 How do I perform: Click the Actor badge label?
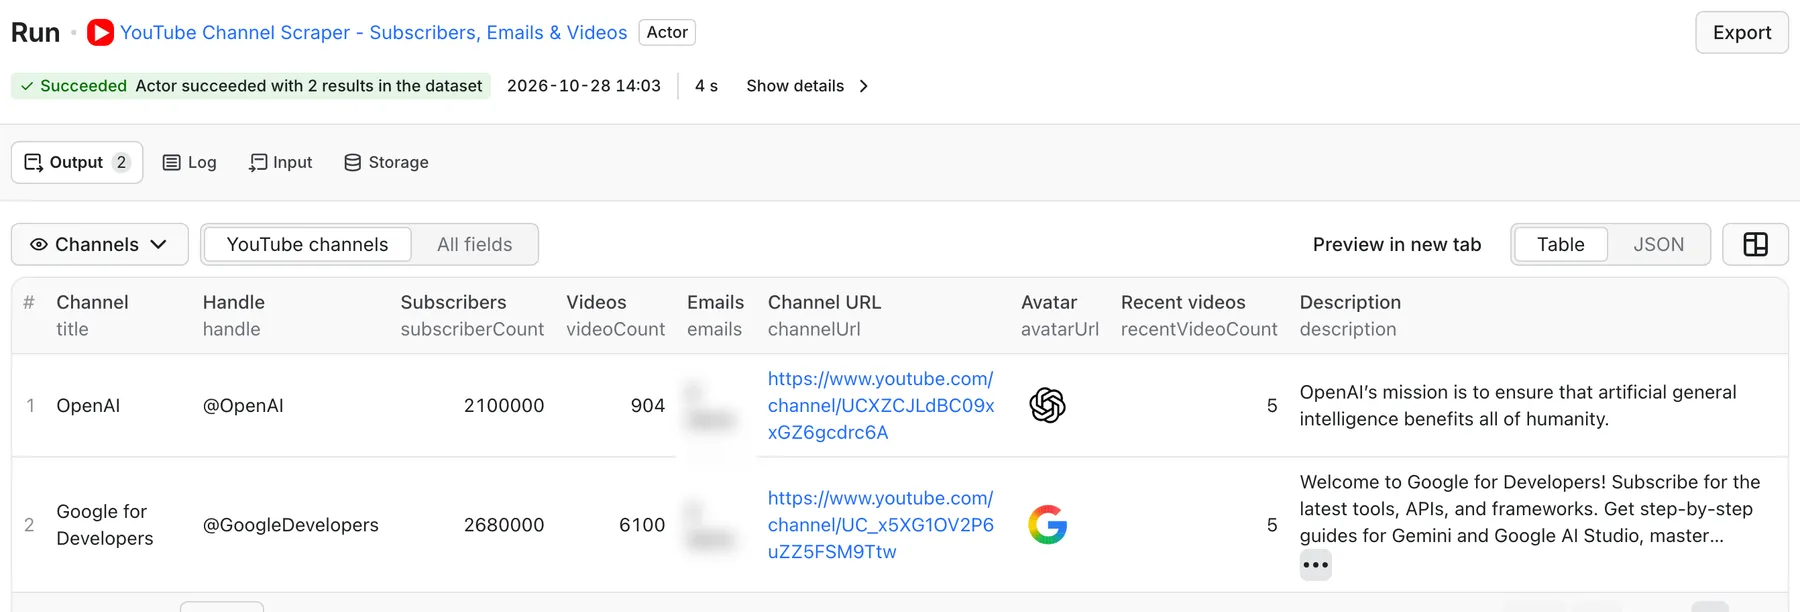tap(667, 32)
